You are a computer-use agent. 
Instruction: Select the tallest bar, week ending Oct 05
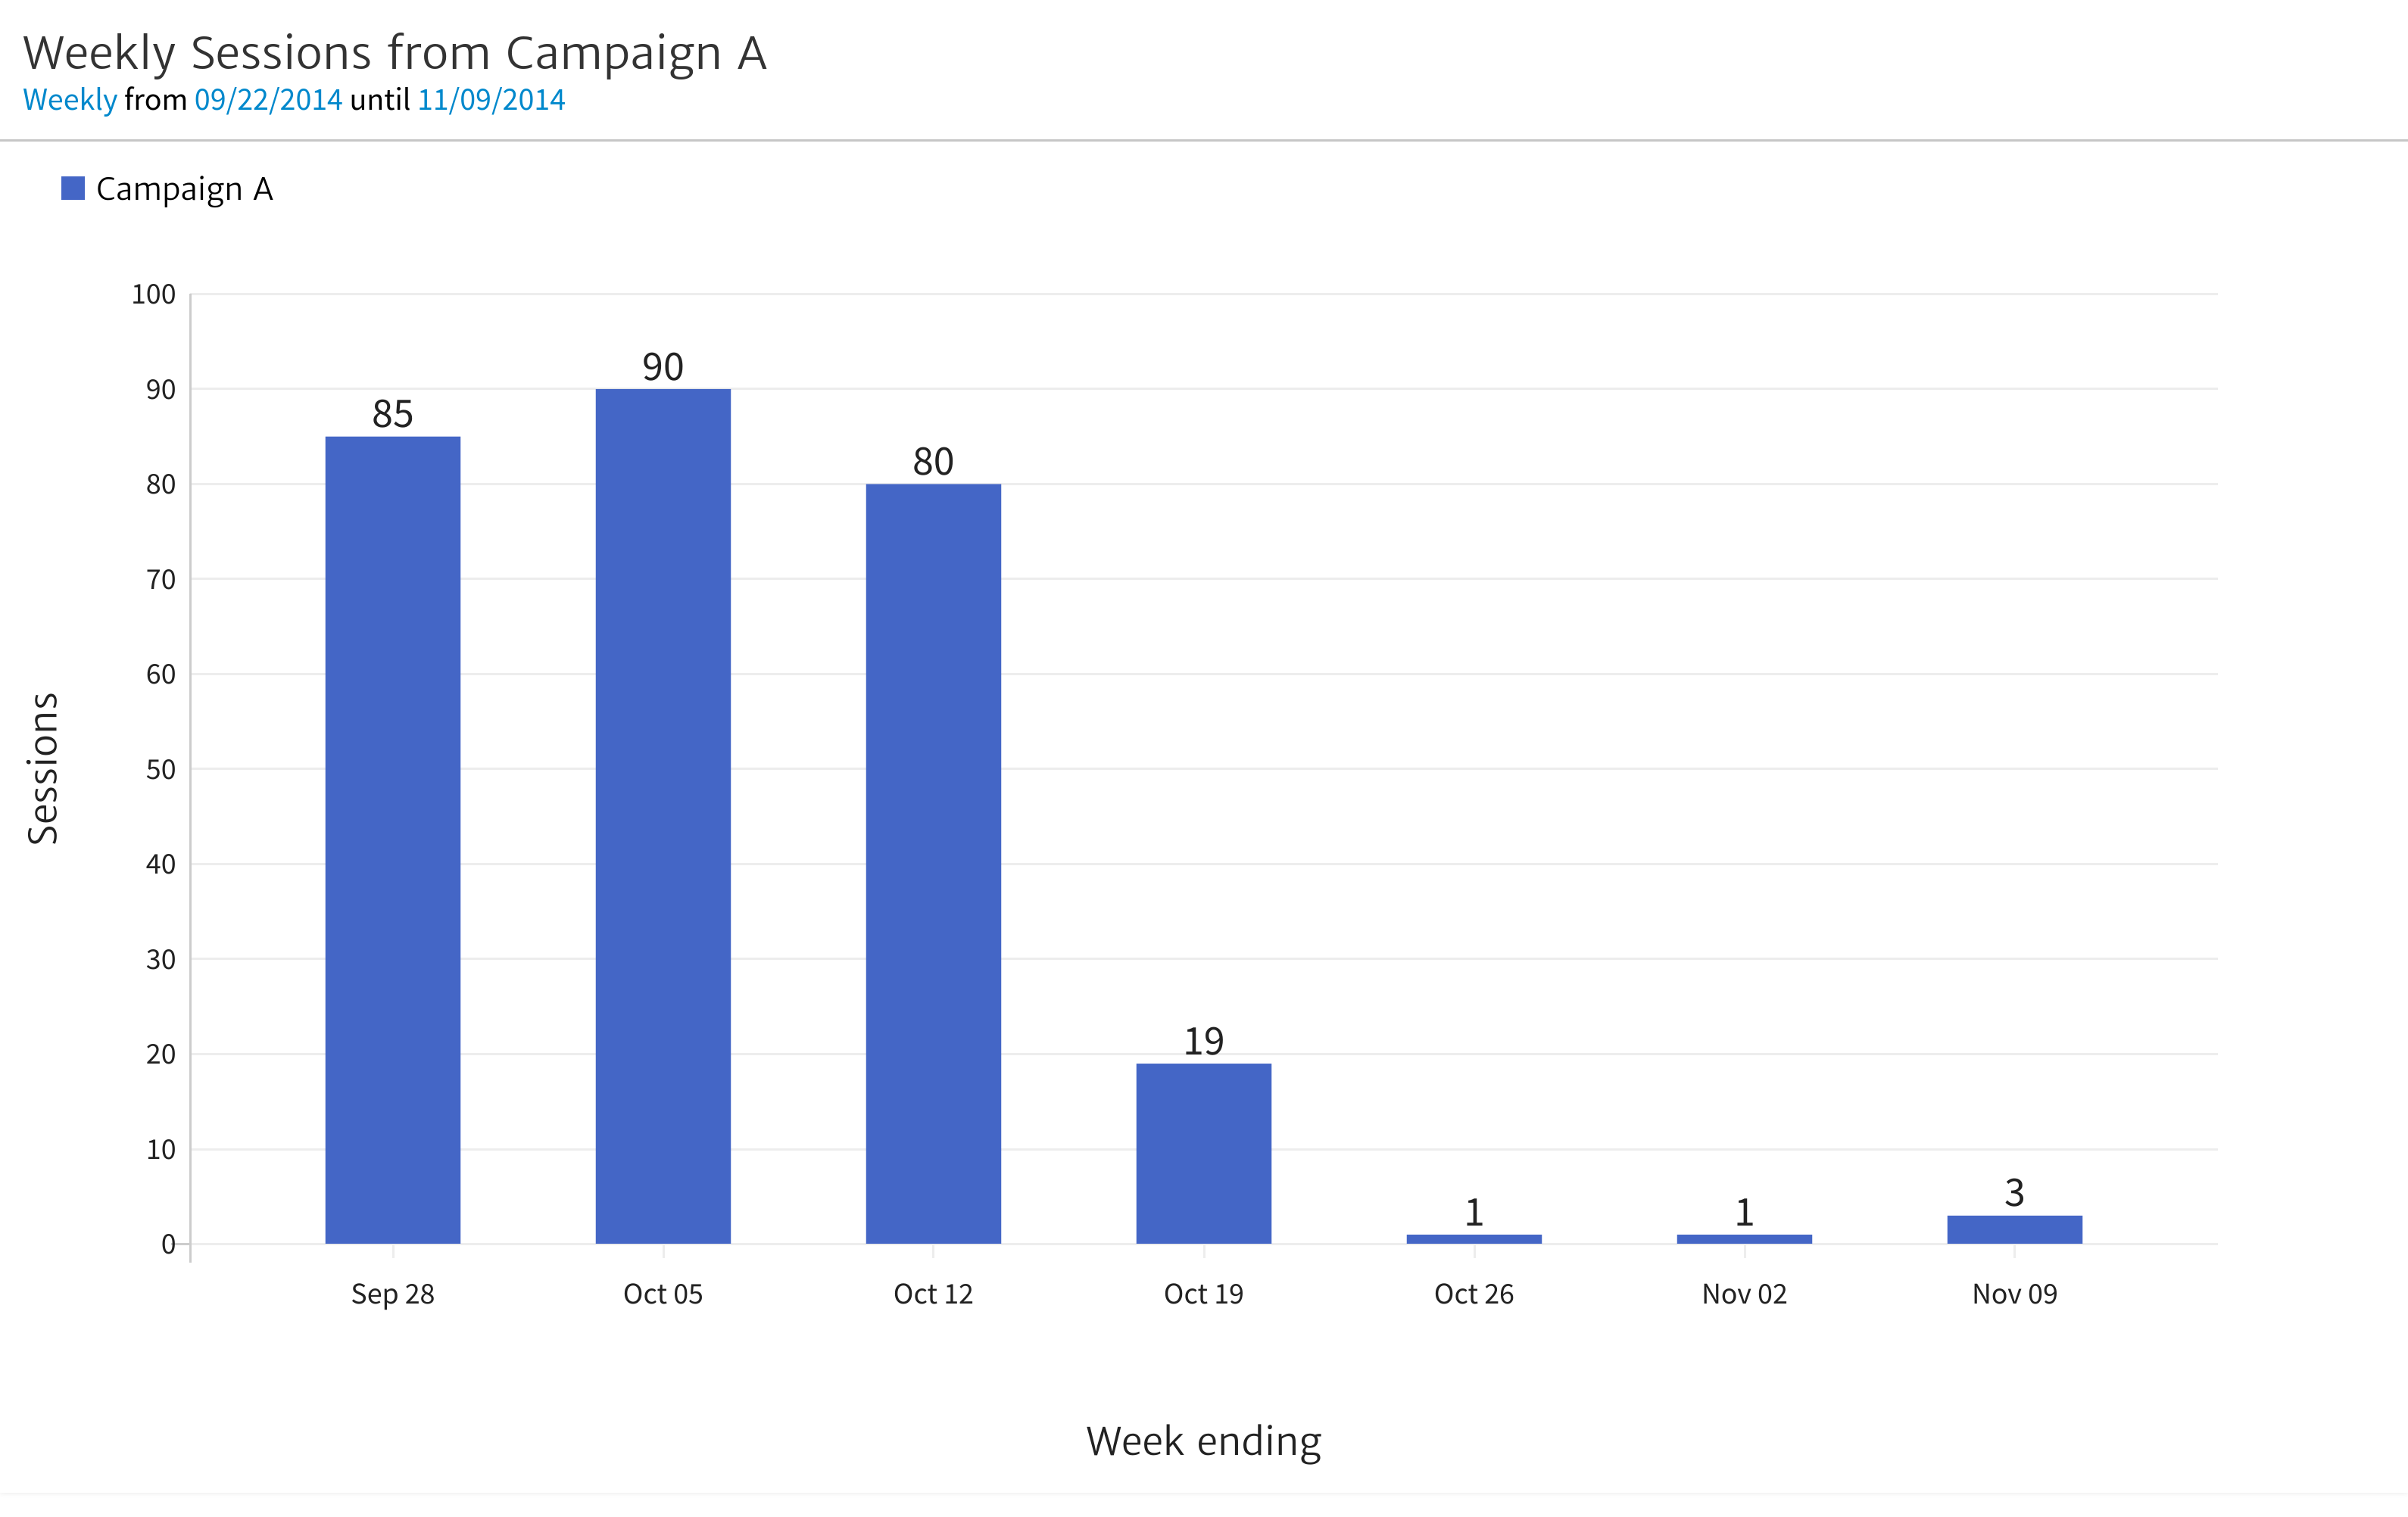pyautogui.click(x=663, y=816)
